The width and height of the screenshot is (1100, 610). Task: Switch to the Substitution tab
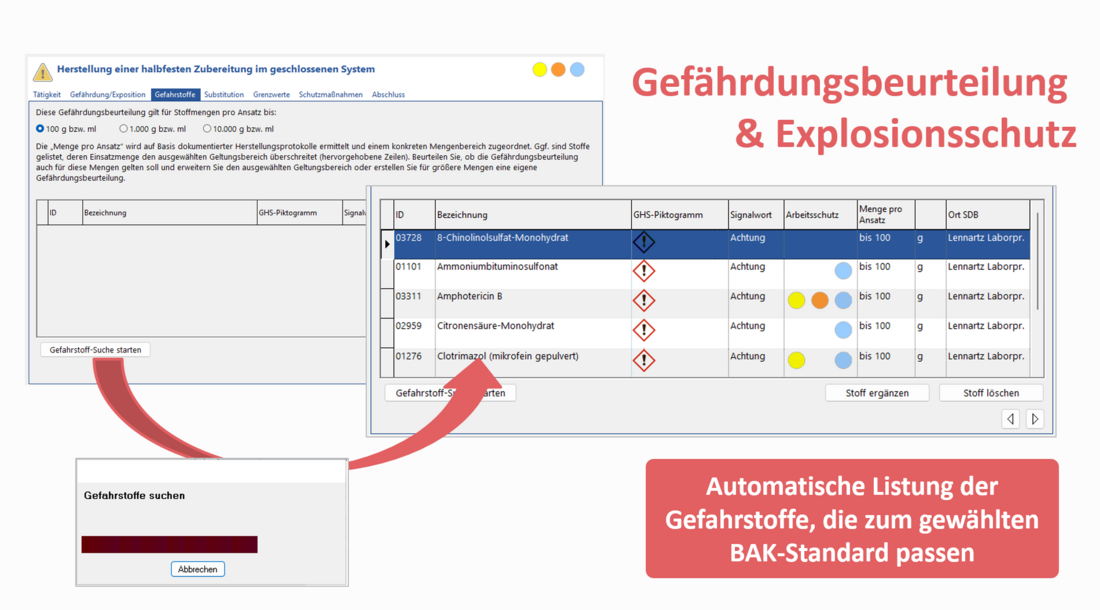click(224, 95)
